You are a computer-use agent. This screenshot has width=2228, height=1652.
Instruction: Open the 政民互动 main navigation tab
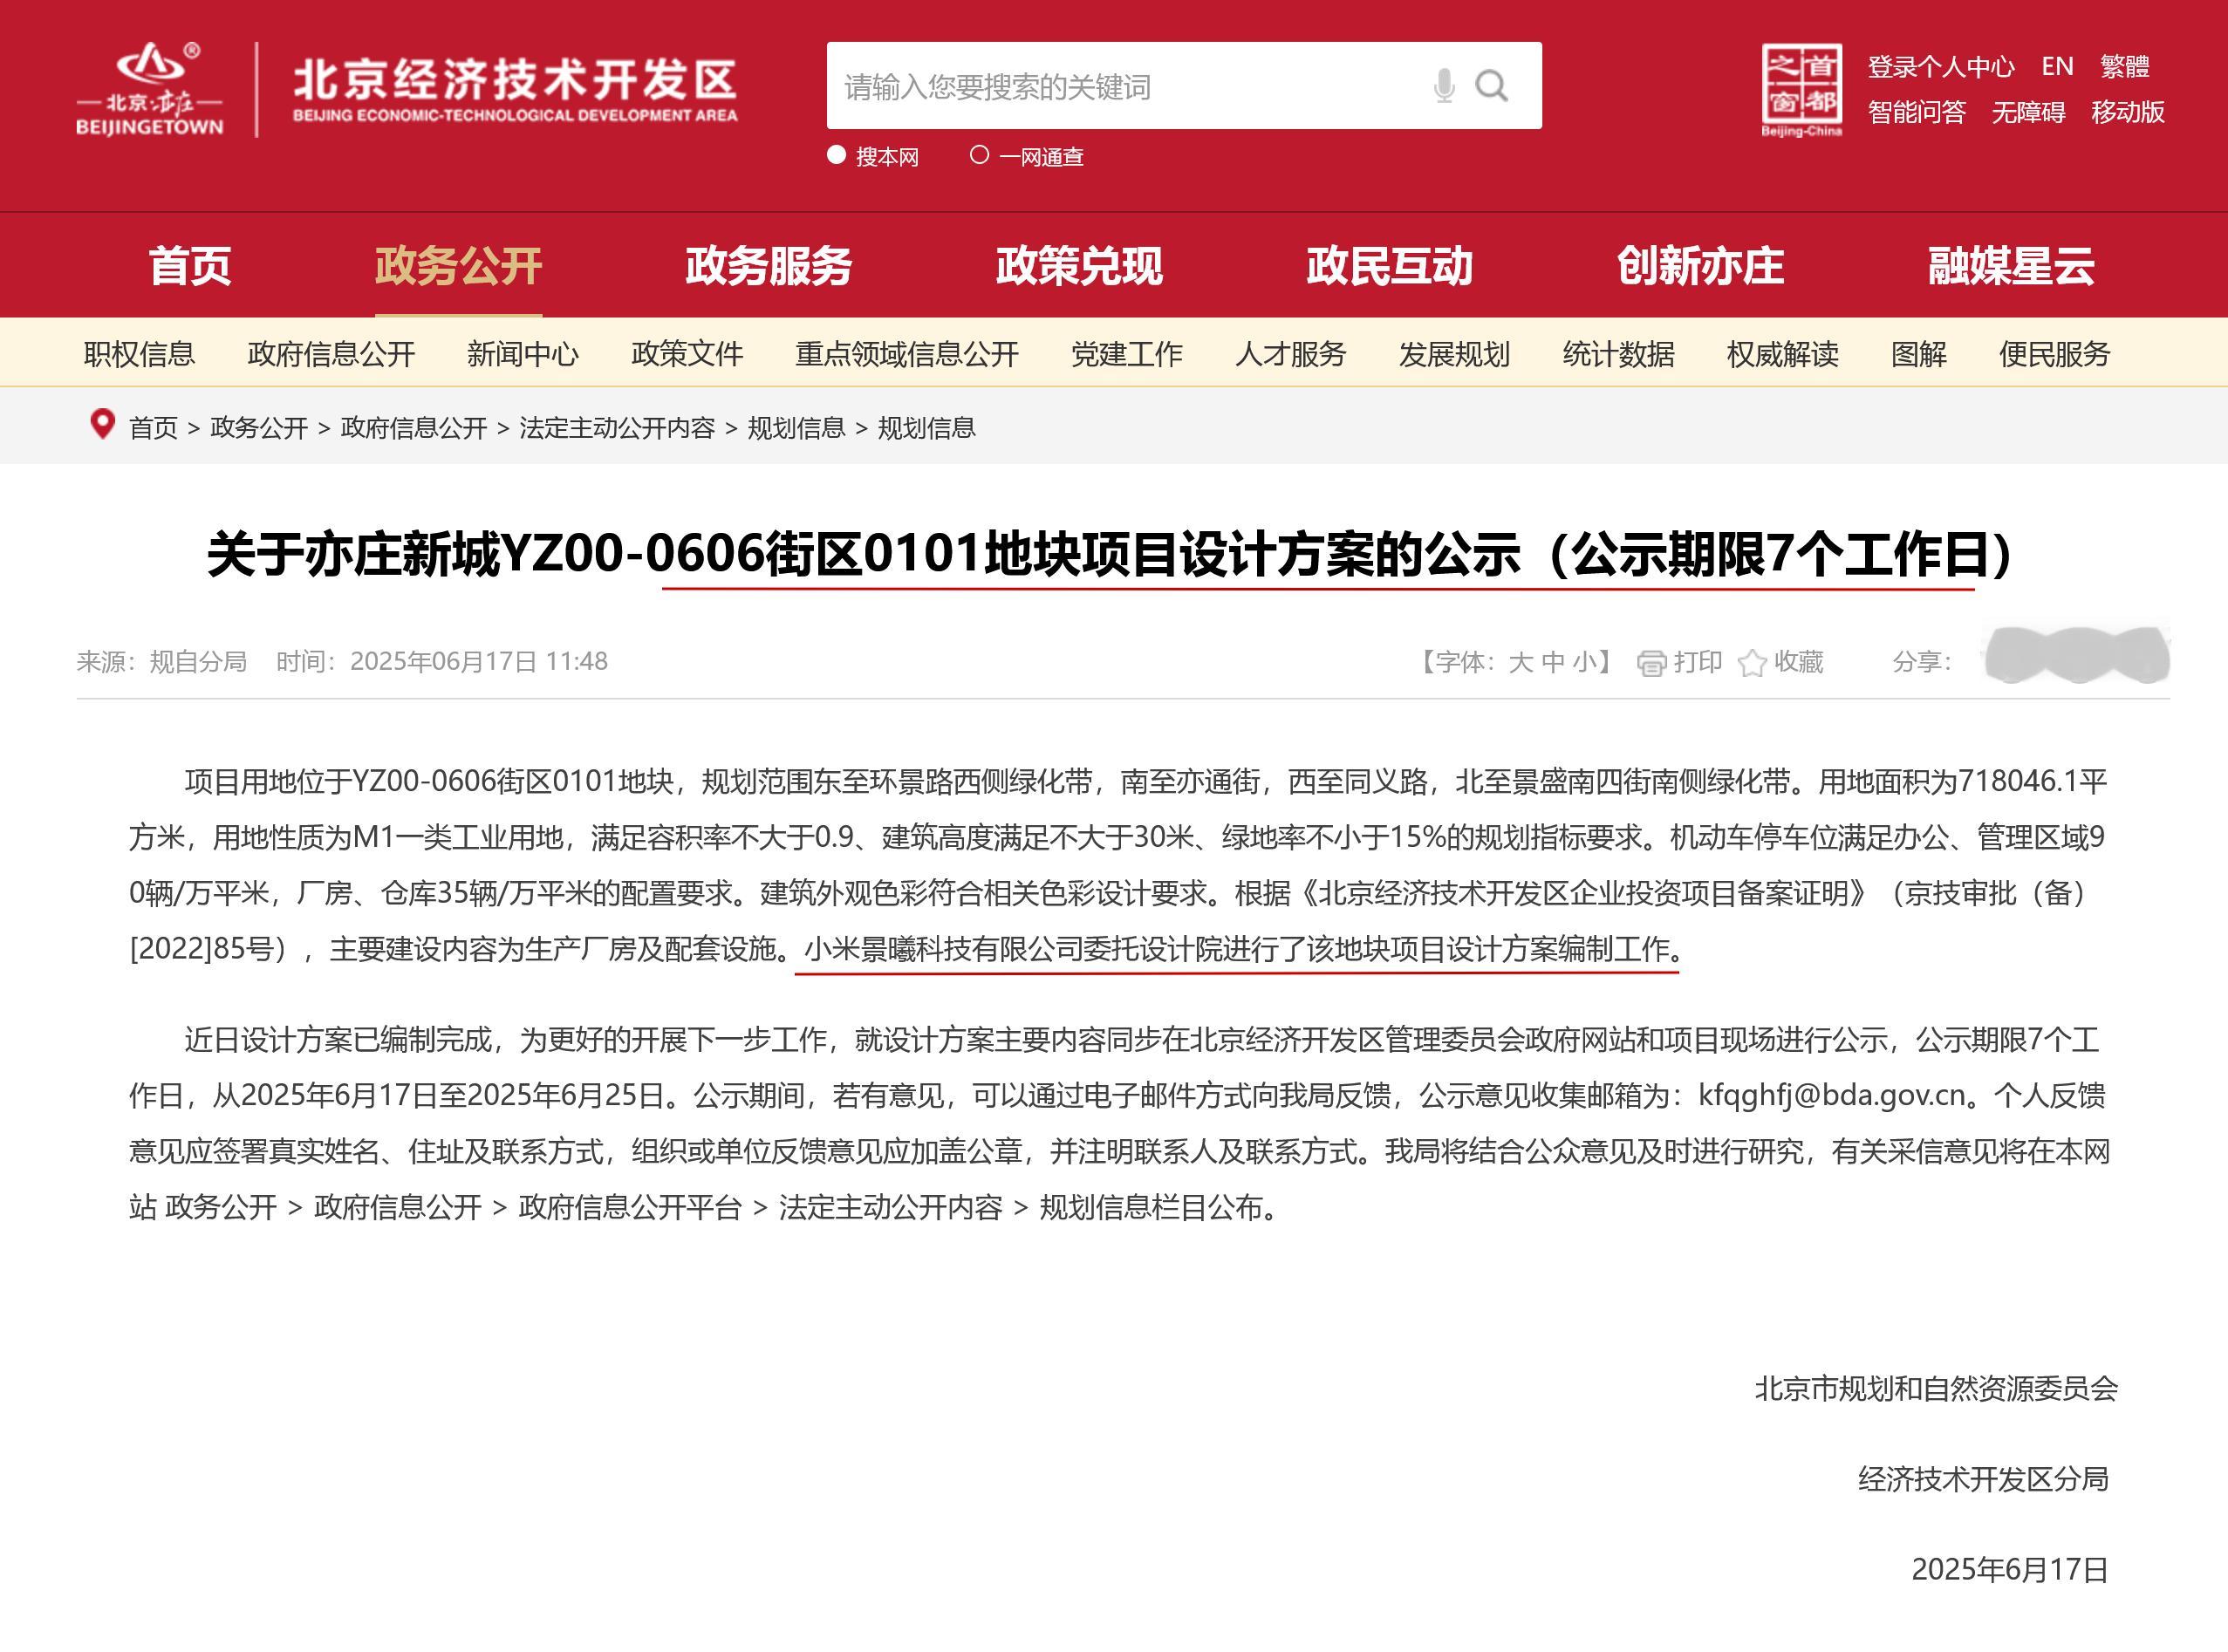click(1390, 266)
